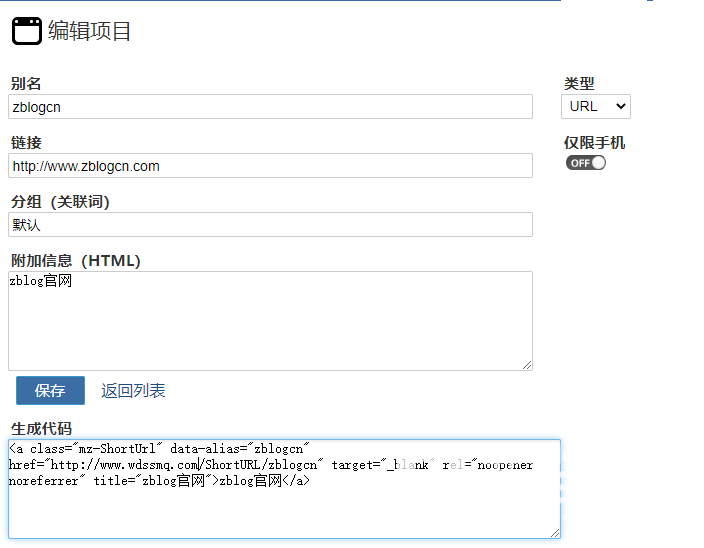
Task: Click the 生成代码 textarea resize corner
Action: [555, 533]
